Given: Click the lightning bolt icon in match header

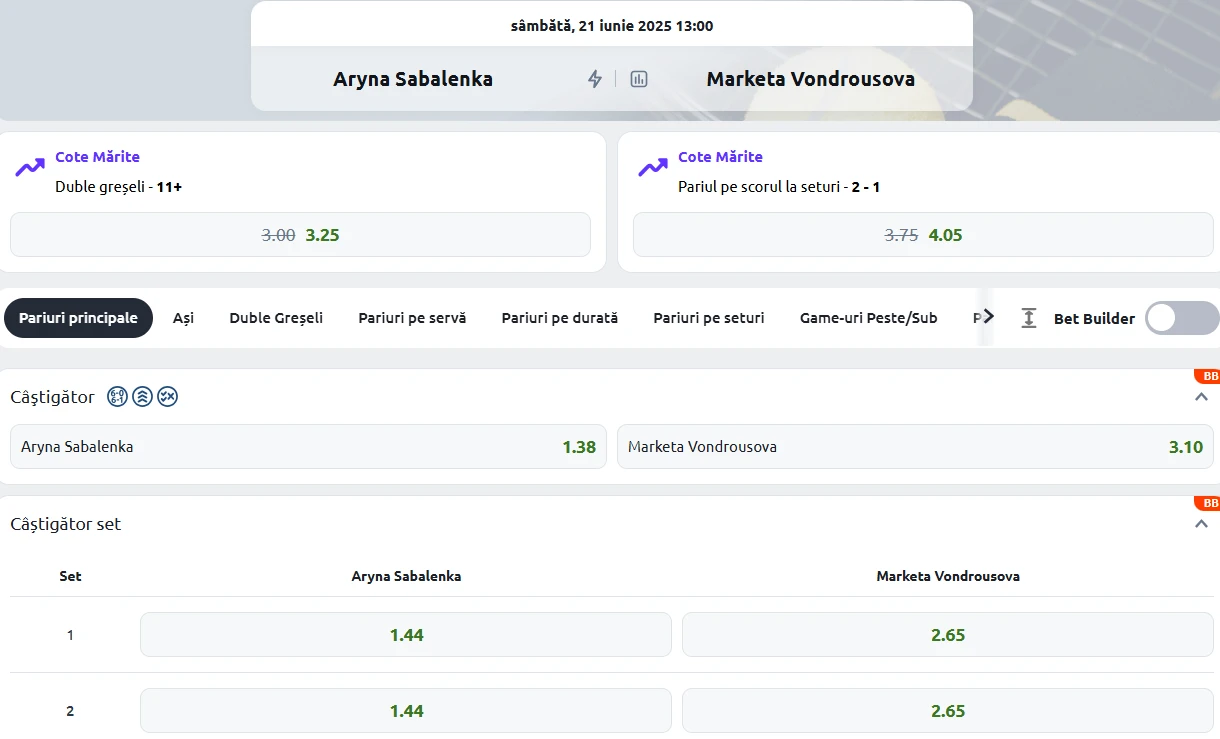Looking at the screenshot, I should coord(595,79).
